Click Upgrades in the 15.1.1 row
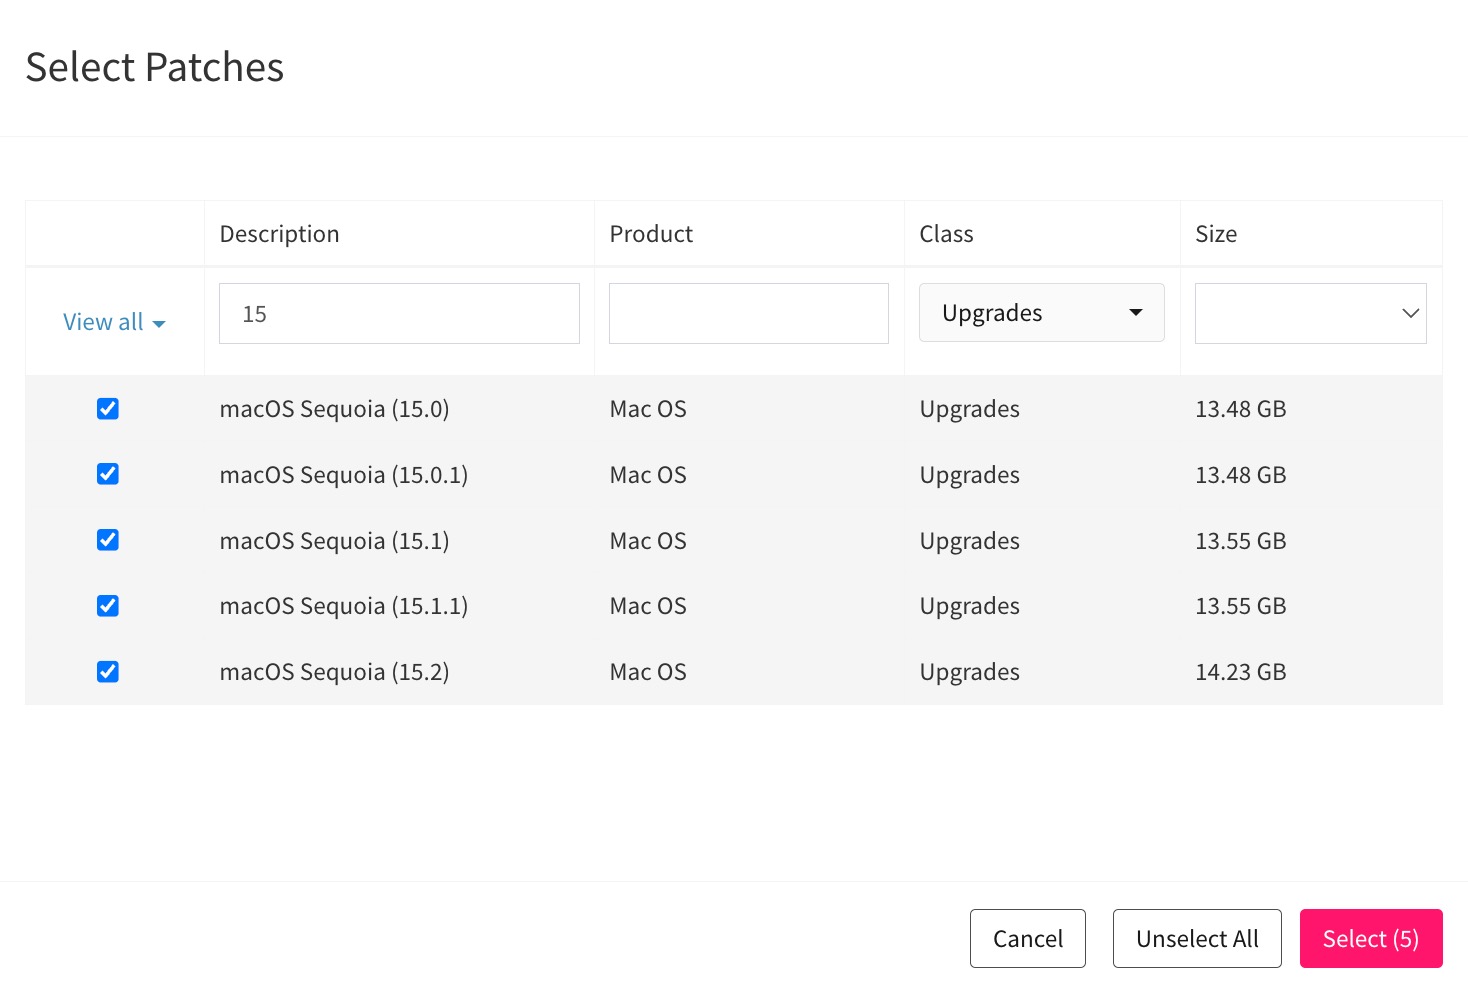This screenshot has height=992, width=1468. coord(970,606)
